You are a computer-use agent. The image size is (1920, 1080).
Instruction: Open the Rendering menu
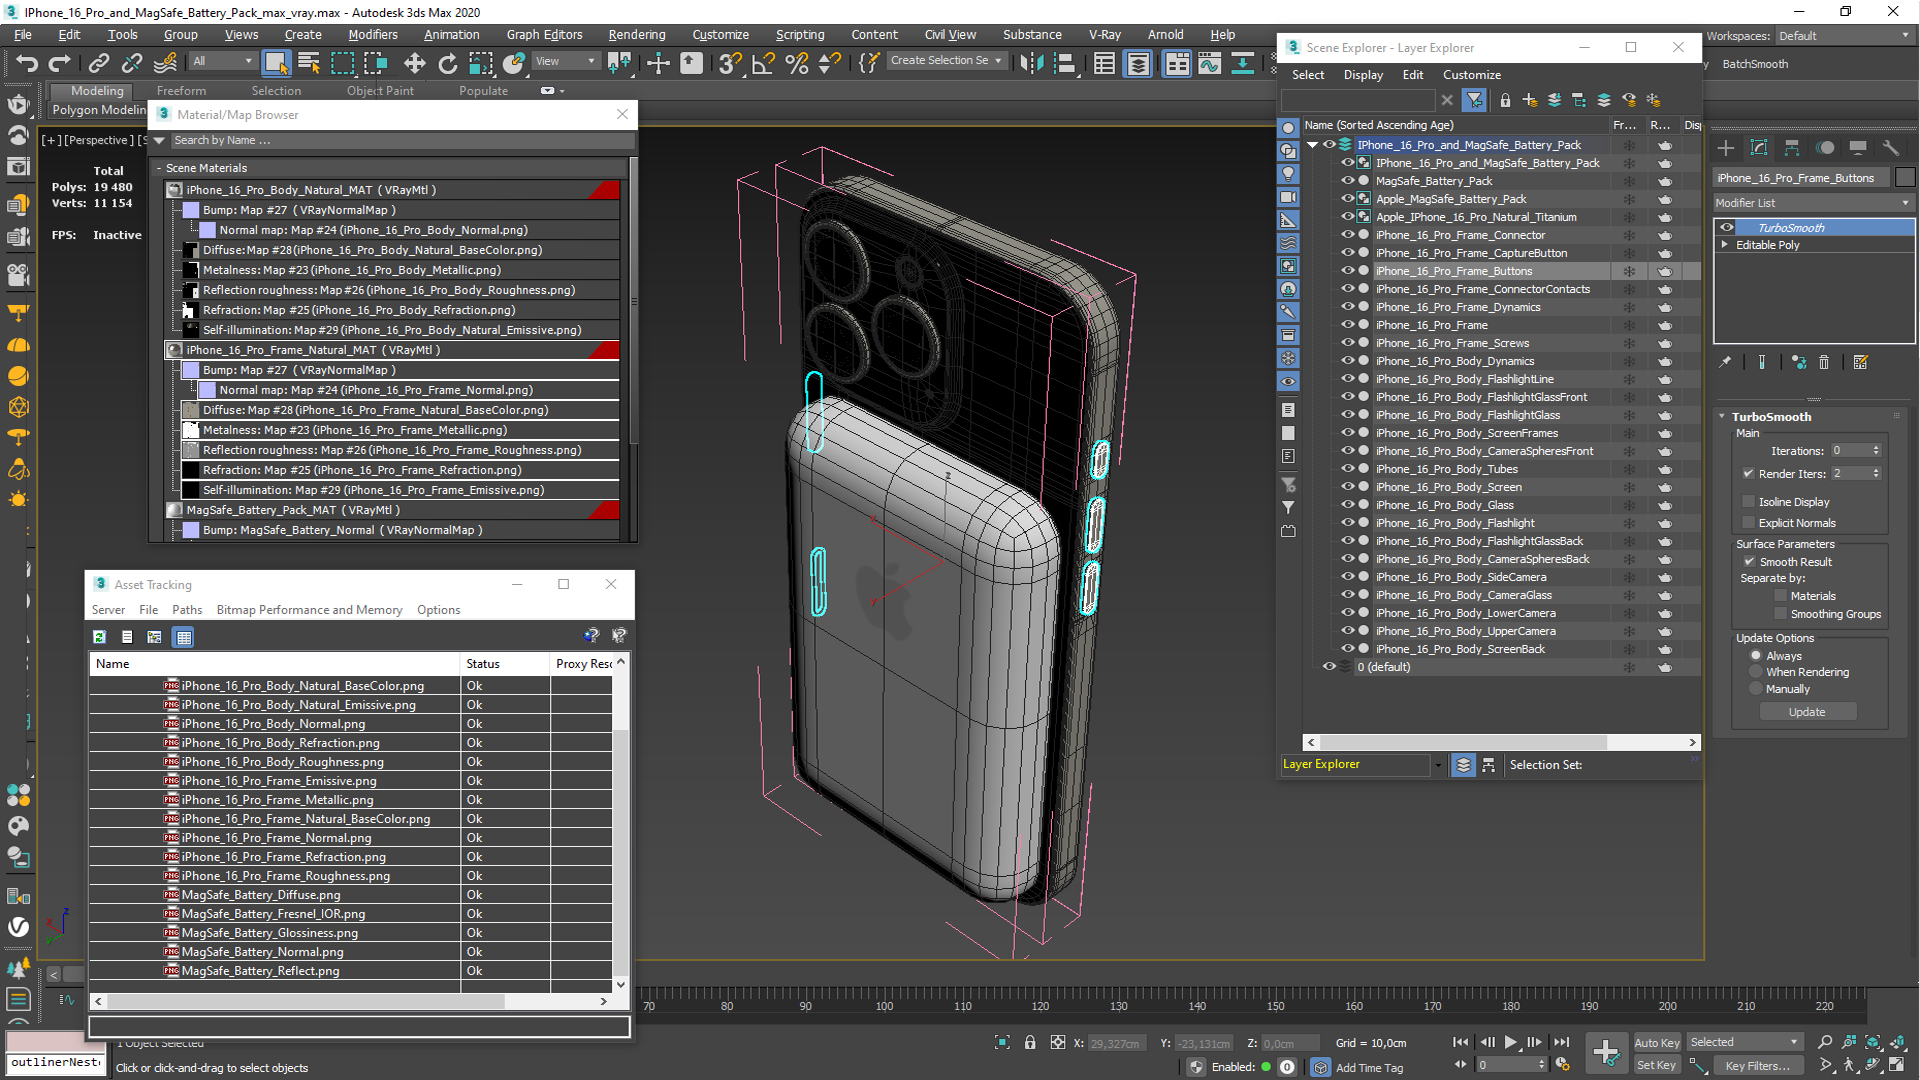coord(637,34)
